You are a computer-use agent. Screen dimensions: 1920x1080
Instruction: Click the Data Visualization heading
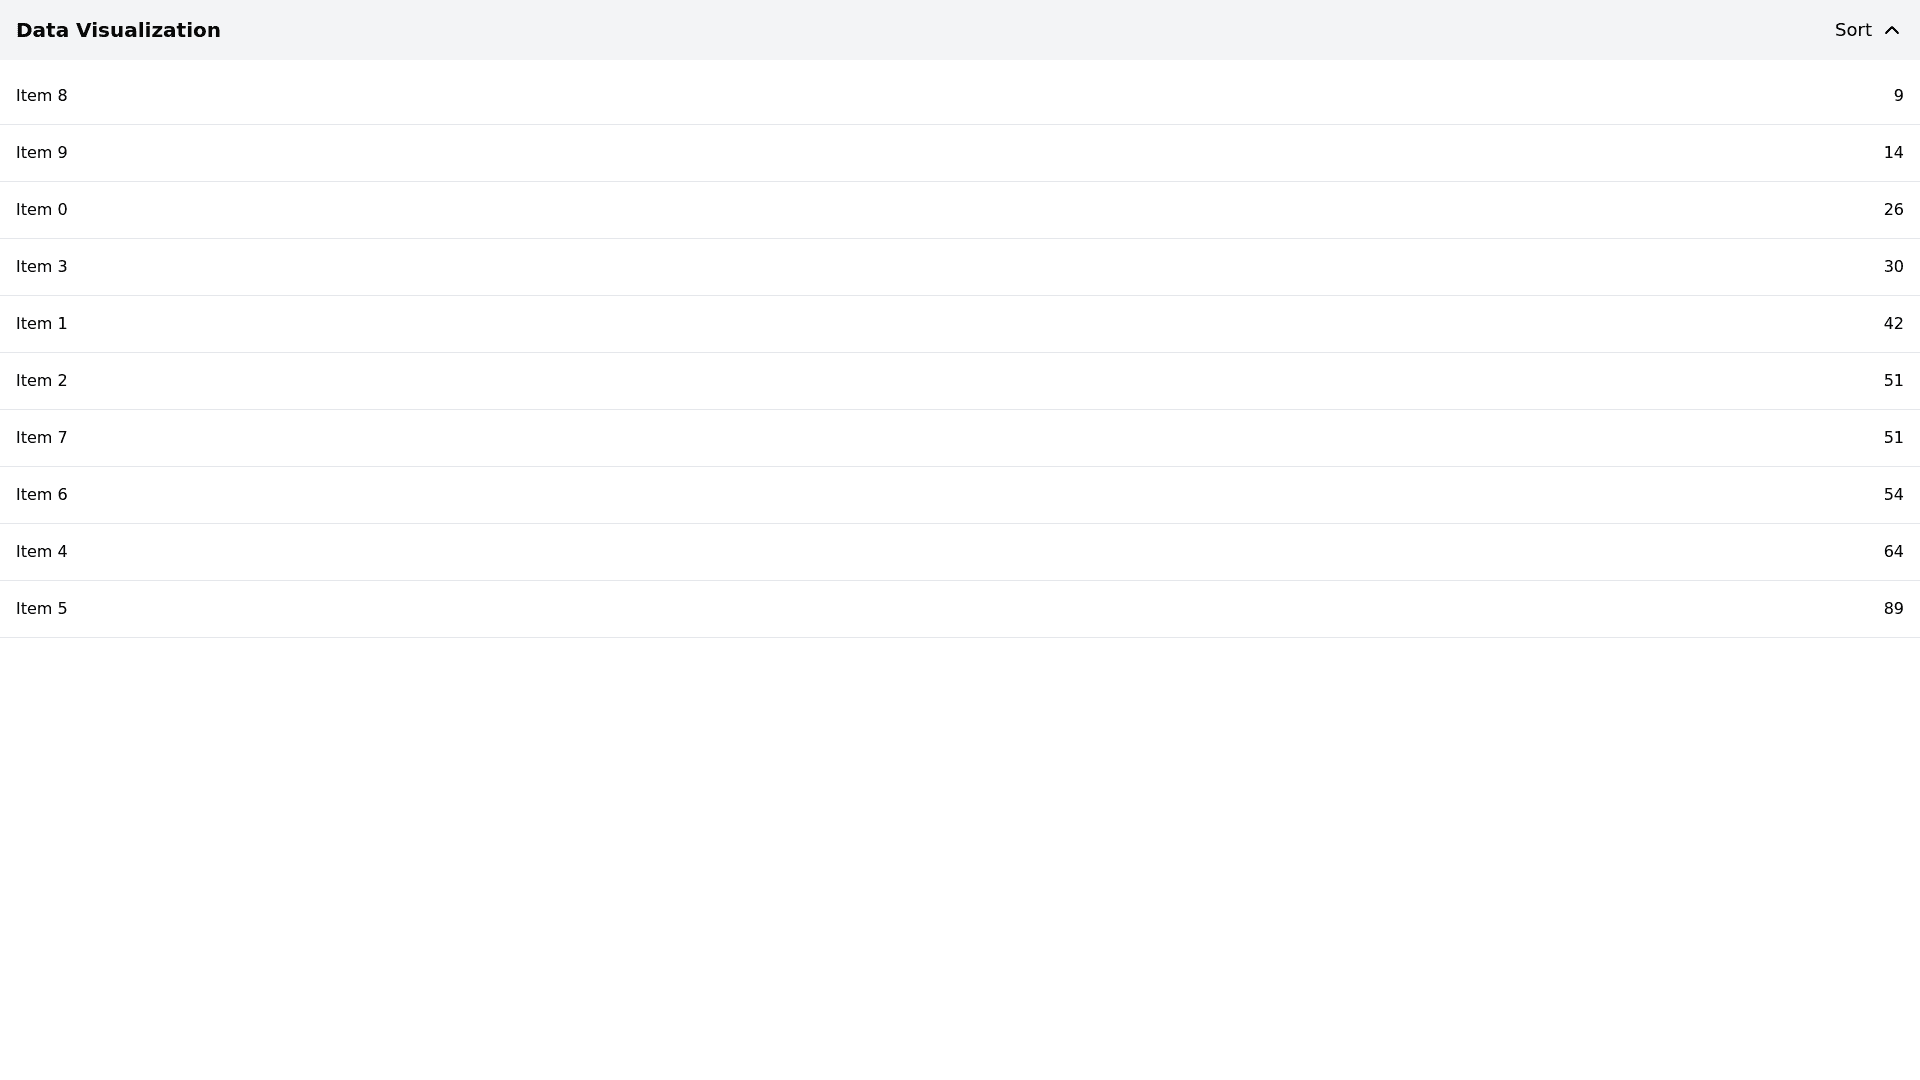coord(118,30)
